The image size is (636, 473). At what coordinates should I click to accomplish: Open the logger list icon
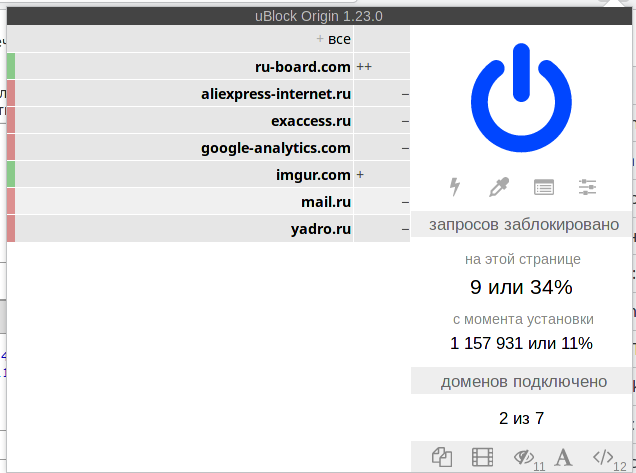(544, 187)
